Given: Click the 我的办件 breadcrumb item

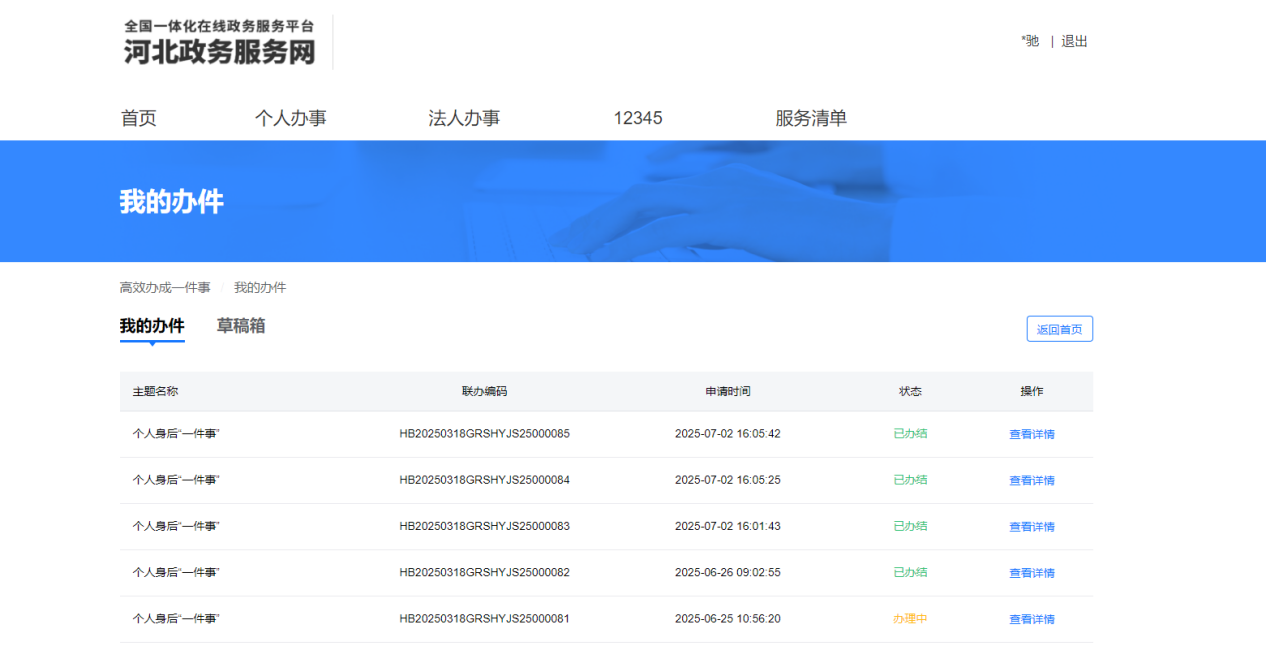Looking at the screenshot, I should 260,288.
